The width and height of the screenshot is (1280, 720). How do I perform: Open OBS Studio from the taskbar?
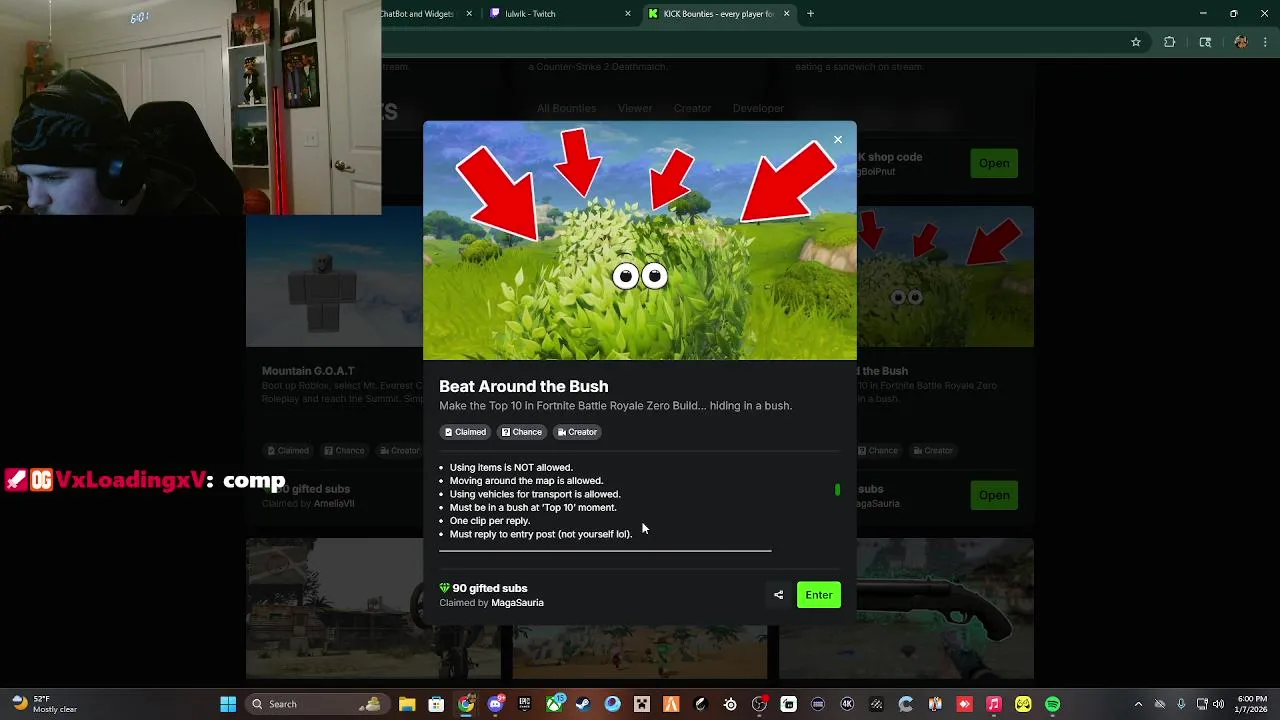759,704
